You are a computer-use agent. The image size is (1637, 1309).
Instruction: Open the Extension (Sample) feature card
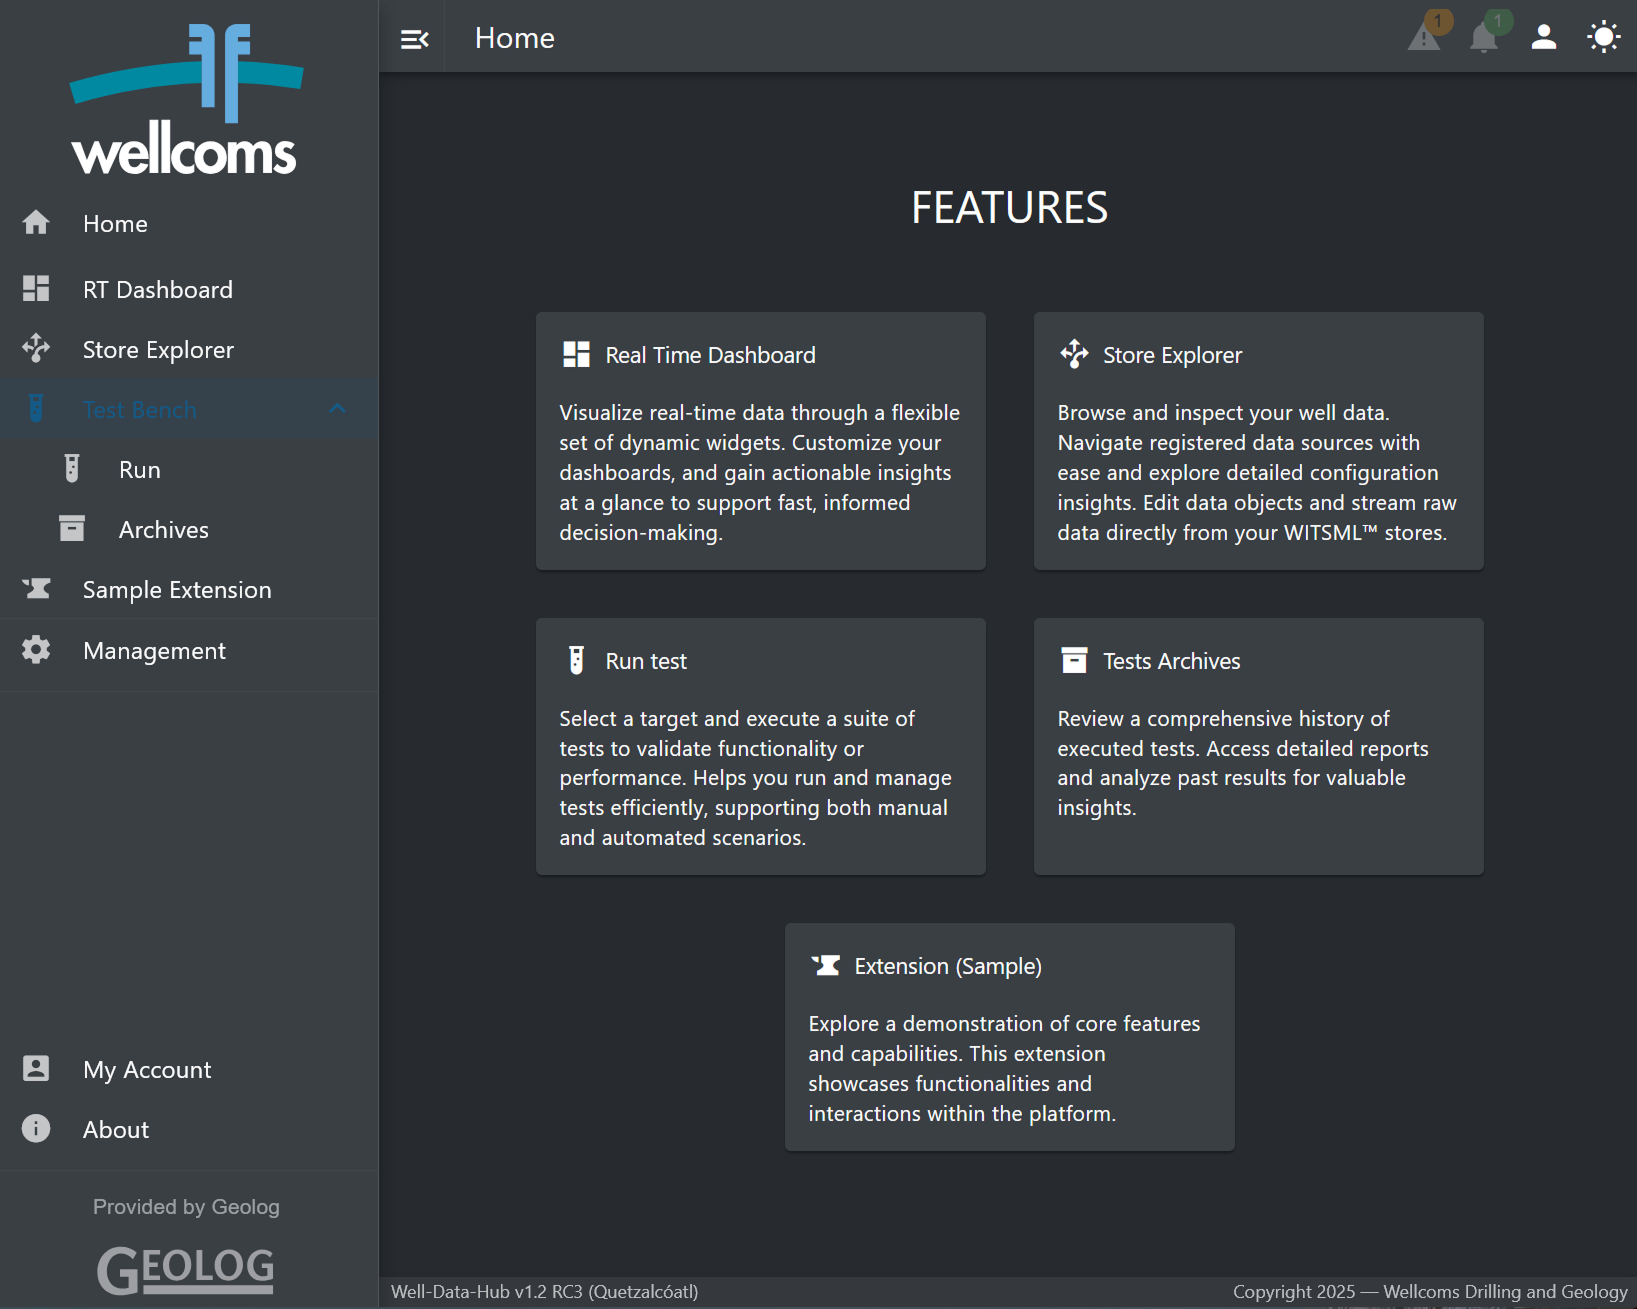tap(1009, 1037)
